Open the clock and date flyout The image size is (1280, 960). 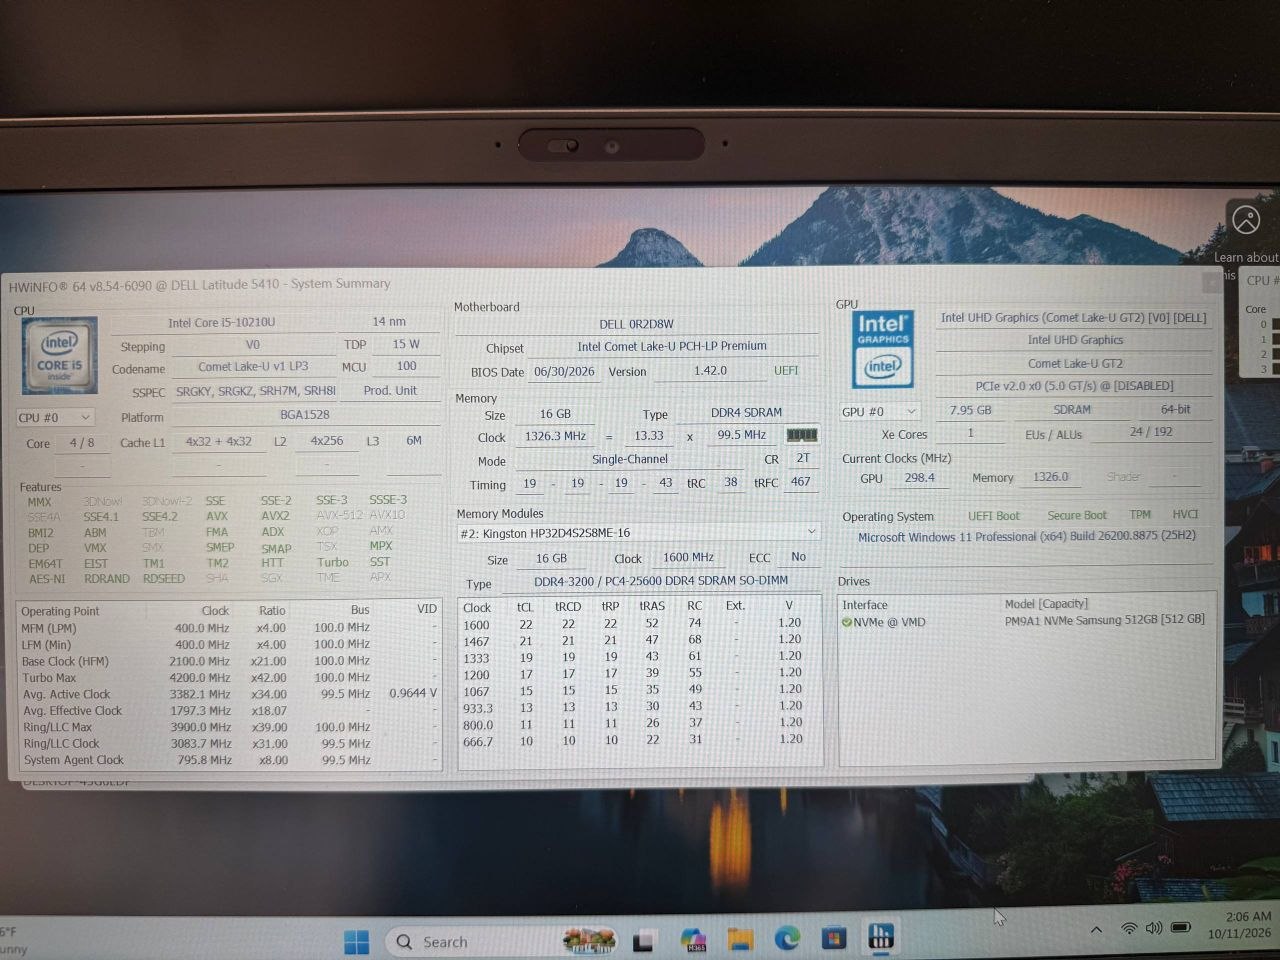(x=1240, y=924)
